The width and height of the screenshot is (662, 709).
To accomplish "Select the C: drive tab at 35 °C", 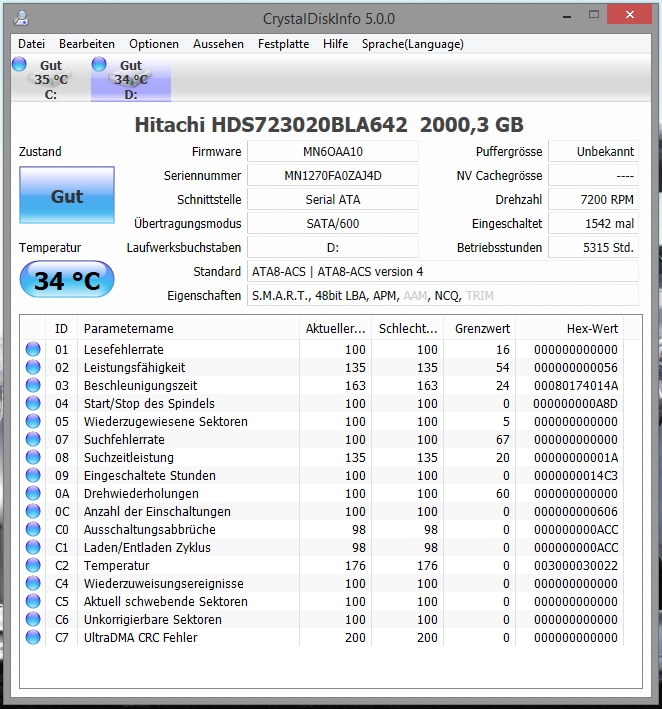I will click(51, 79).
